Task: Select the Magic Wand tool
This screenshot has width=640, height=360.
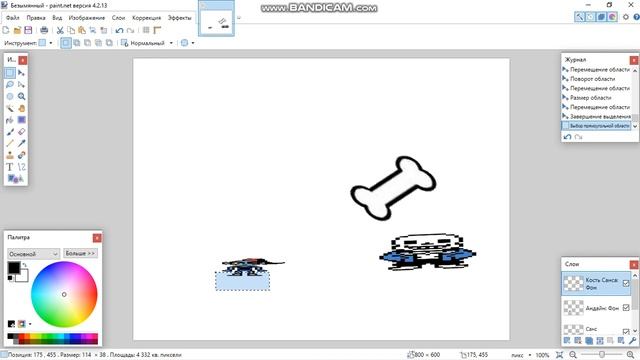Action: [10, 108]
